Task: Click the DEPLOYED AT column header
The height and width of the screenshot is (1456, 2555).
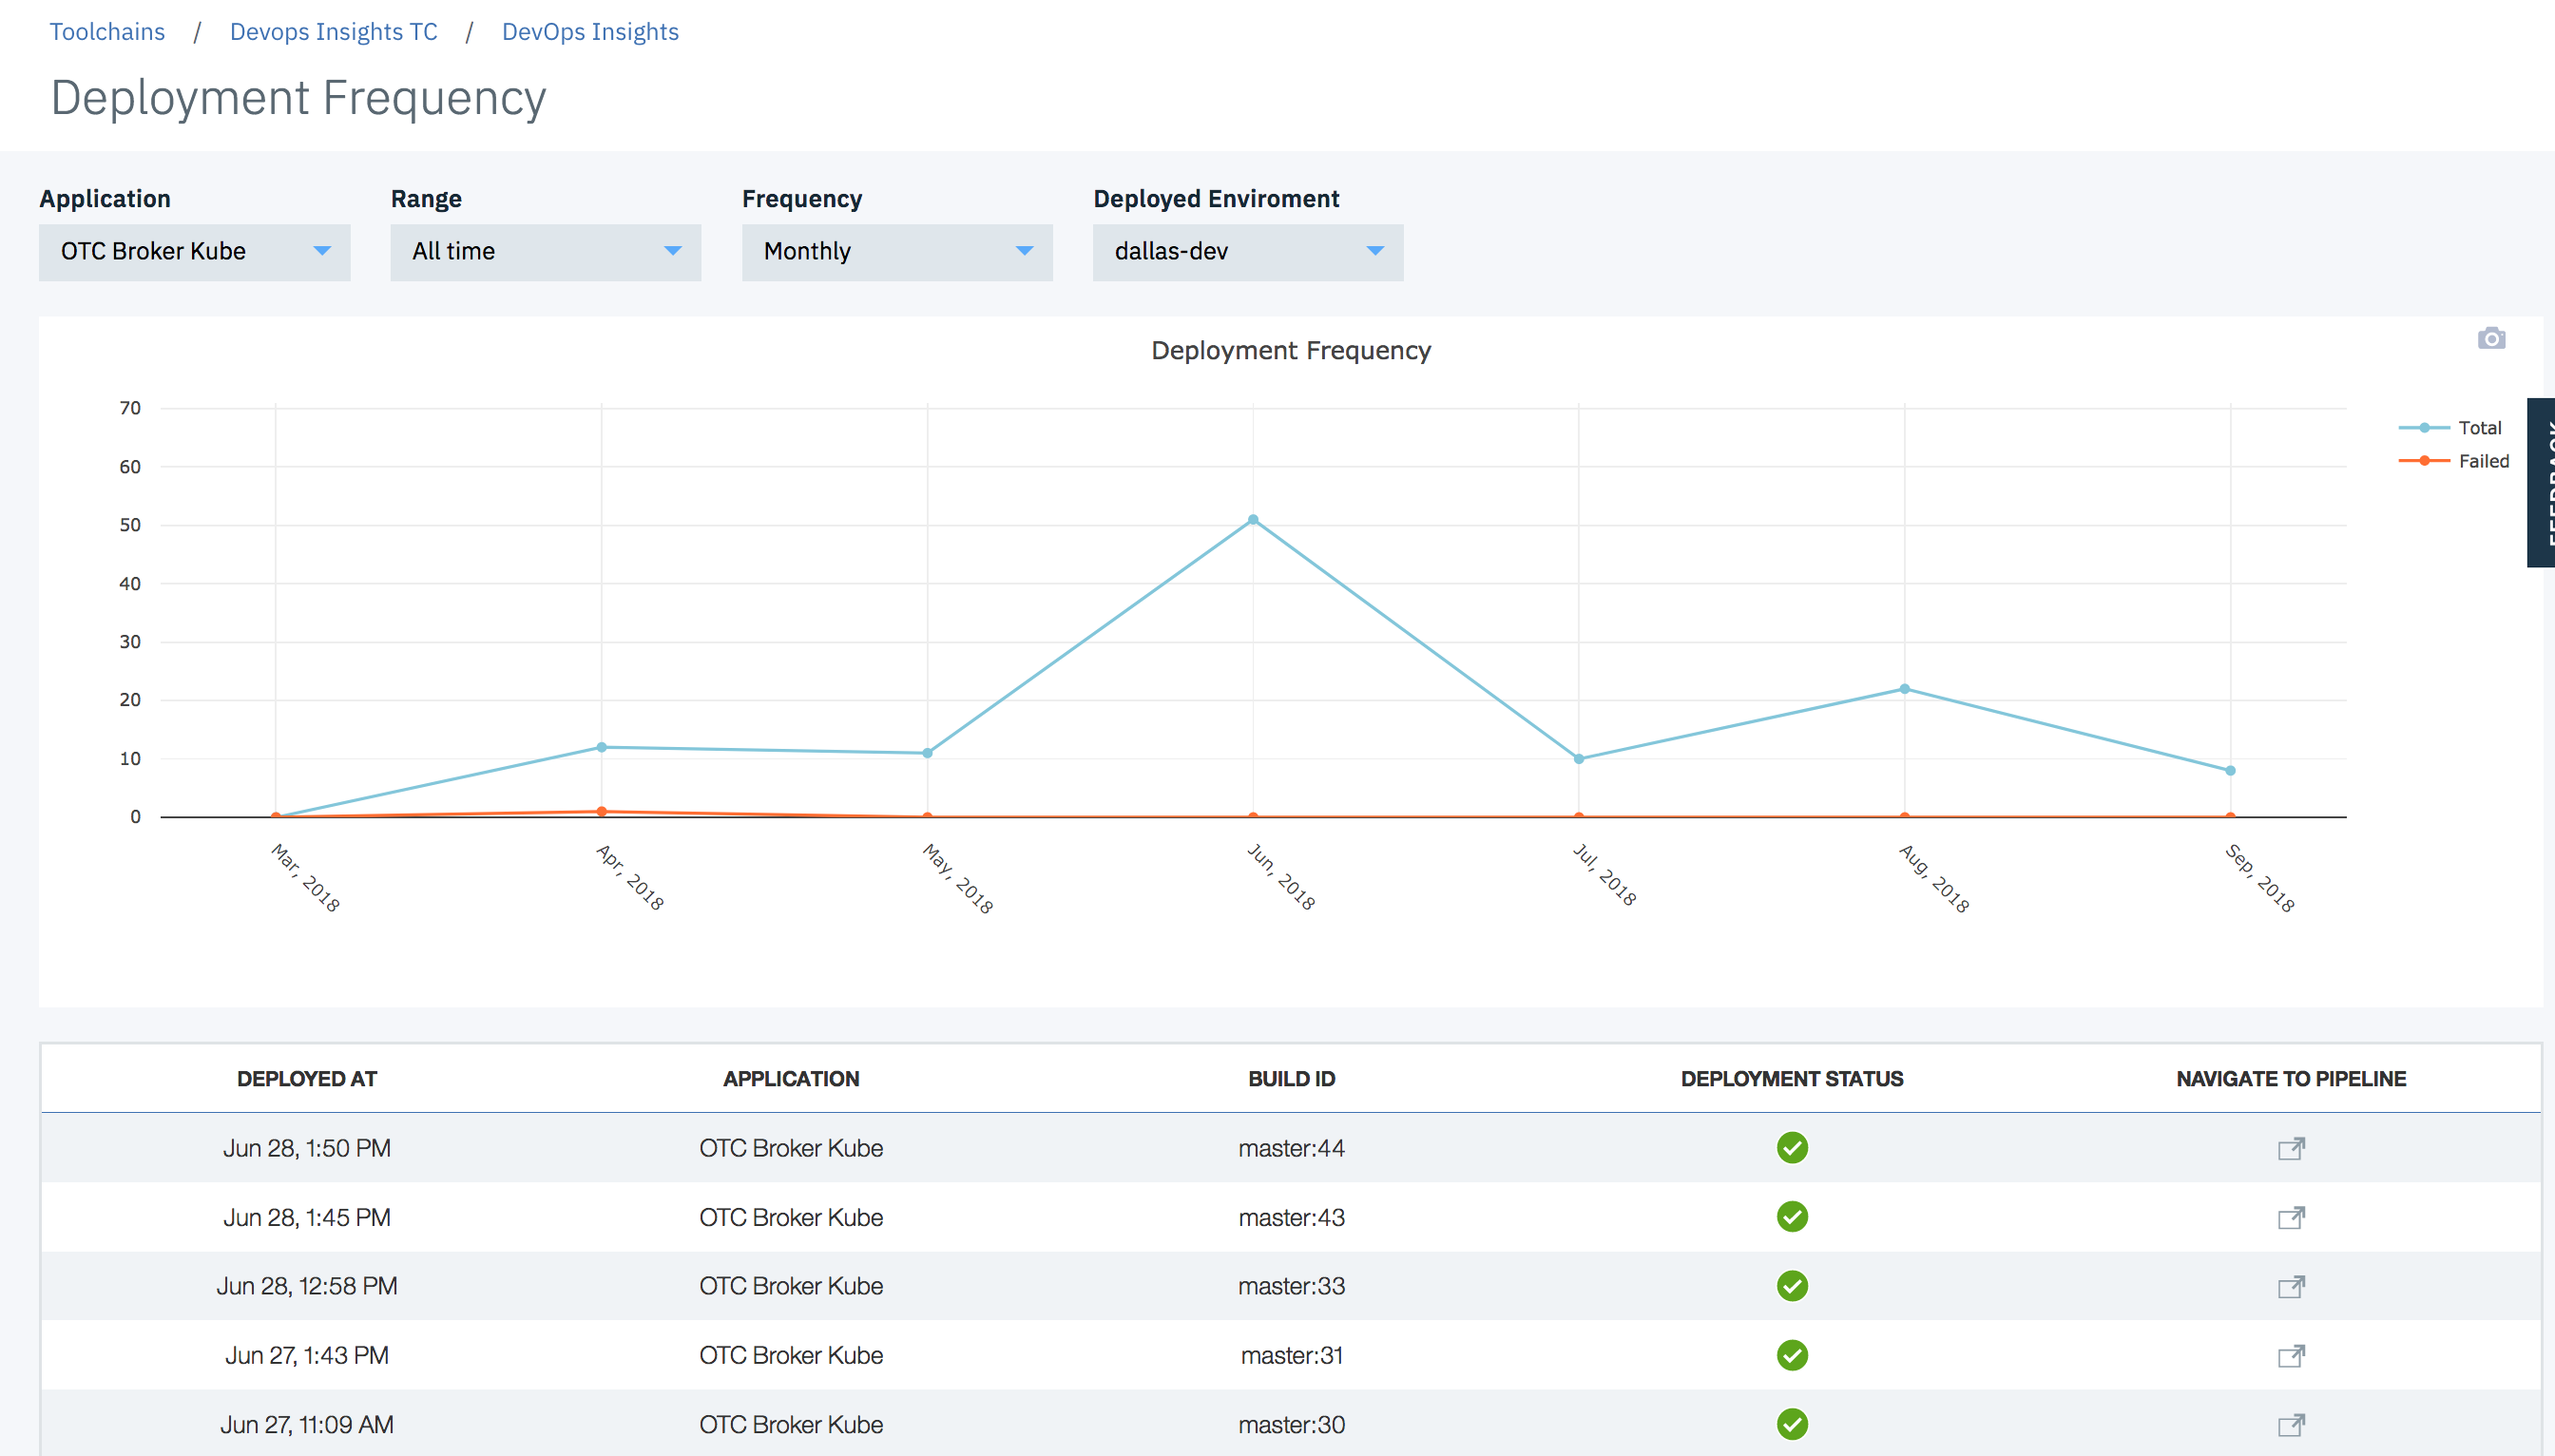Action: [x=307, y=1079]
